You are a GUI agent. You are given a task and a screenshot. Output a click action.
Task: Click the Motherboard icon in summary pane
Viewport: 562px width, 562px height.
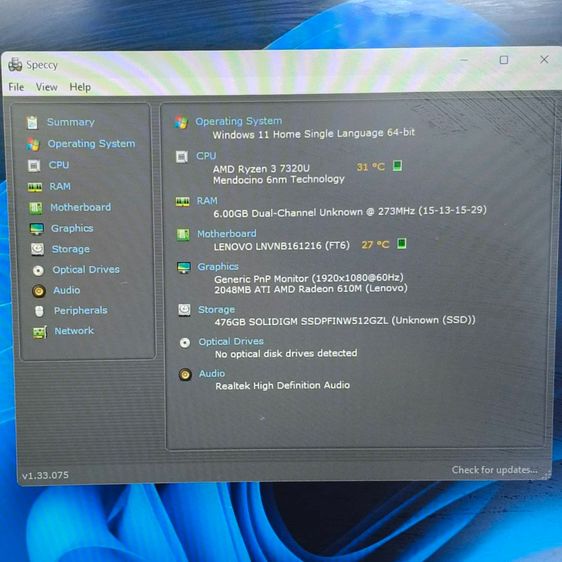click(183, 235)
